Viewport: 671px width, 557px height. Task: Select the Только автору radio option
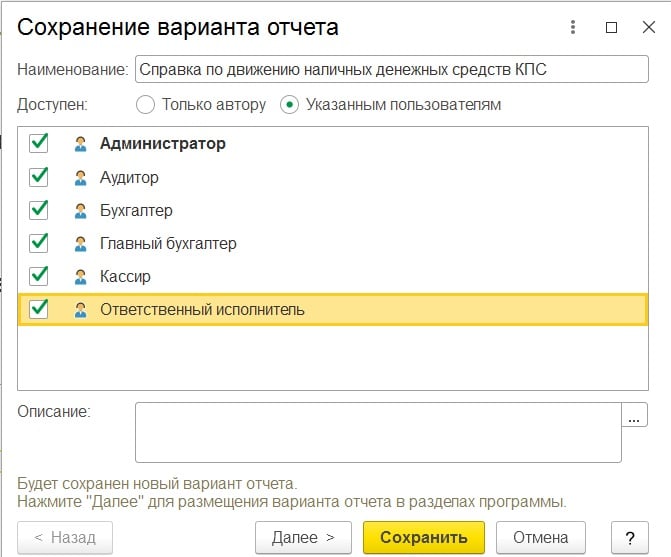pos(146,104)
